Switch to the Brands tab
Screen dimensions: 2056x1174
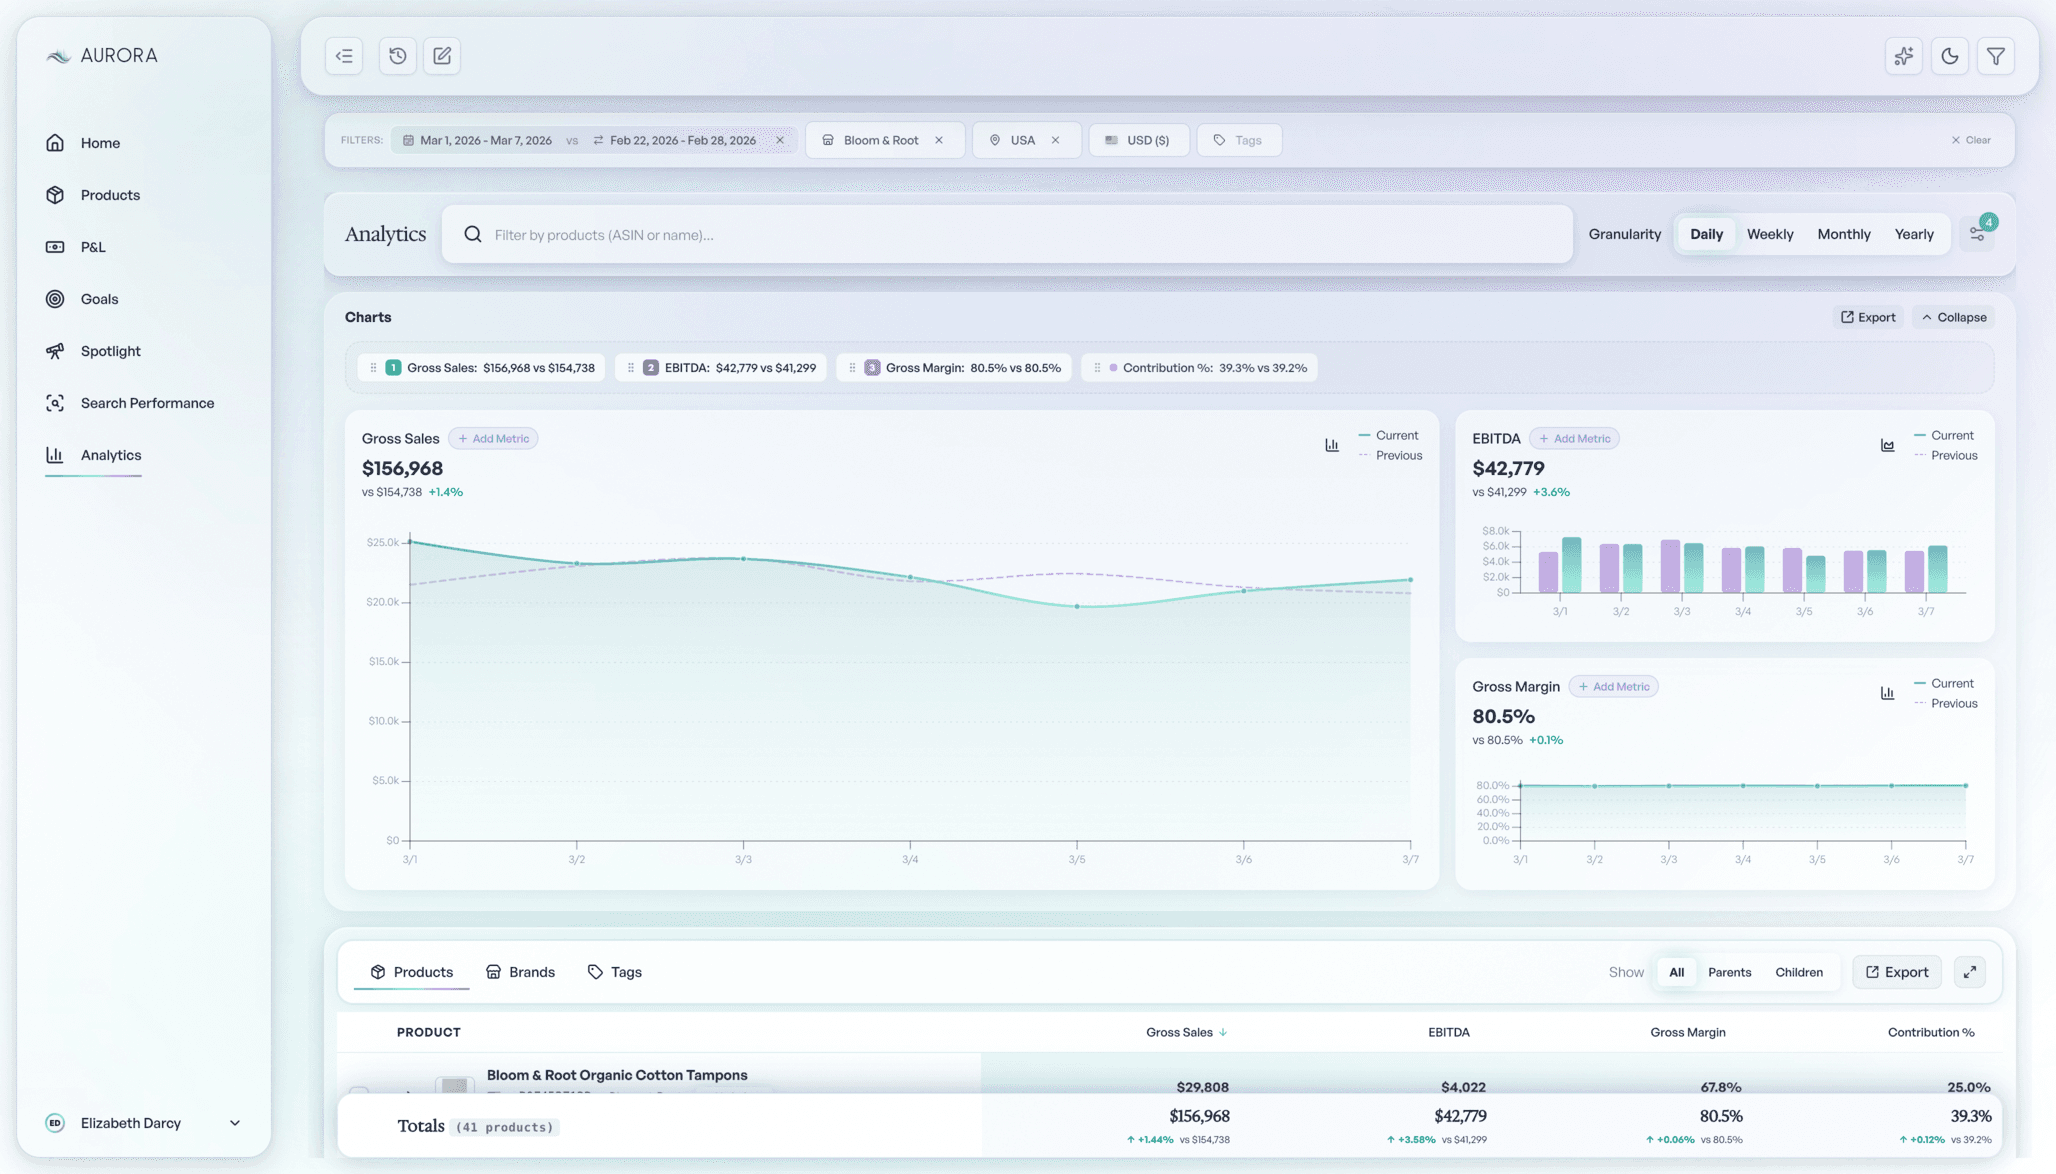[520, 971]
